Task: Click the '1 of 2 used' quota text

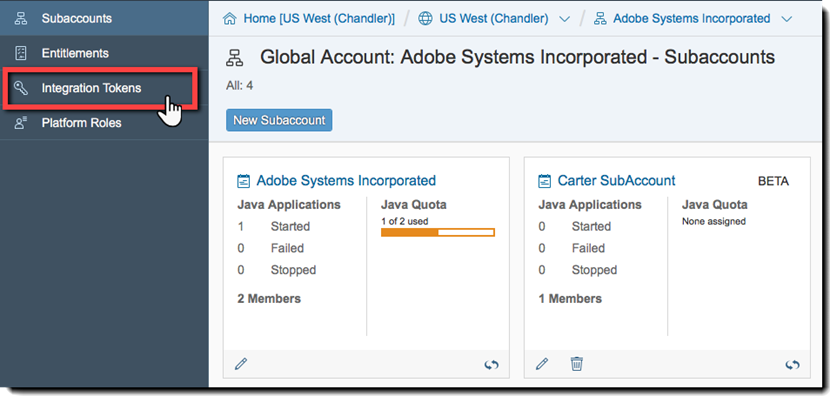Action: click(x=404, y=221)
